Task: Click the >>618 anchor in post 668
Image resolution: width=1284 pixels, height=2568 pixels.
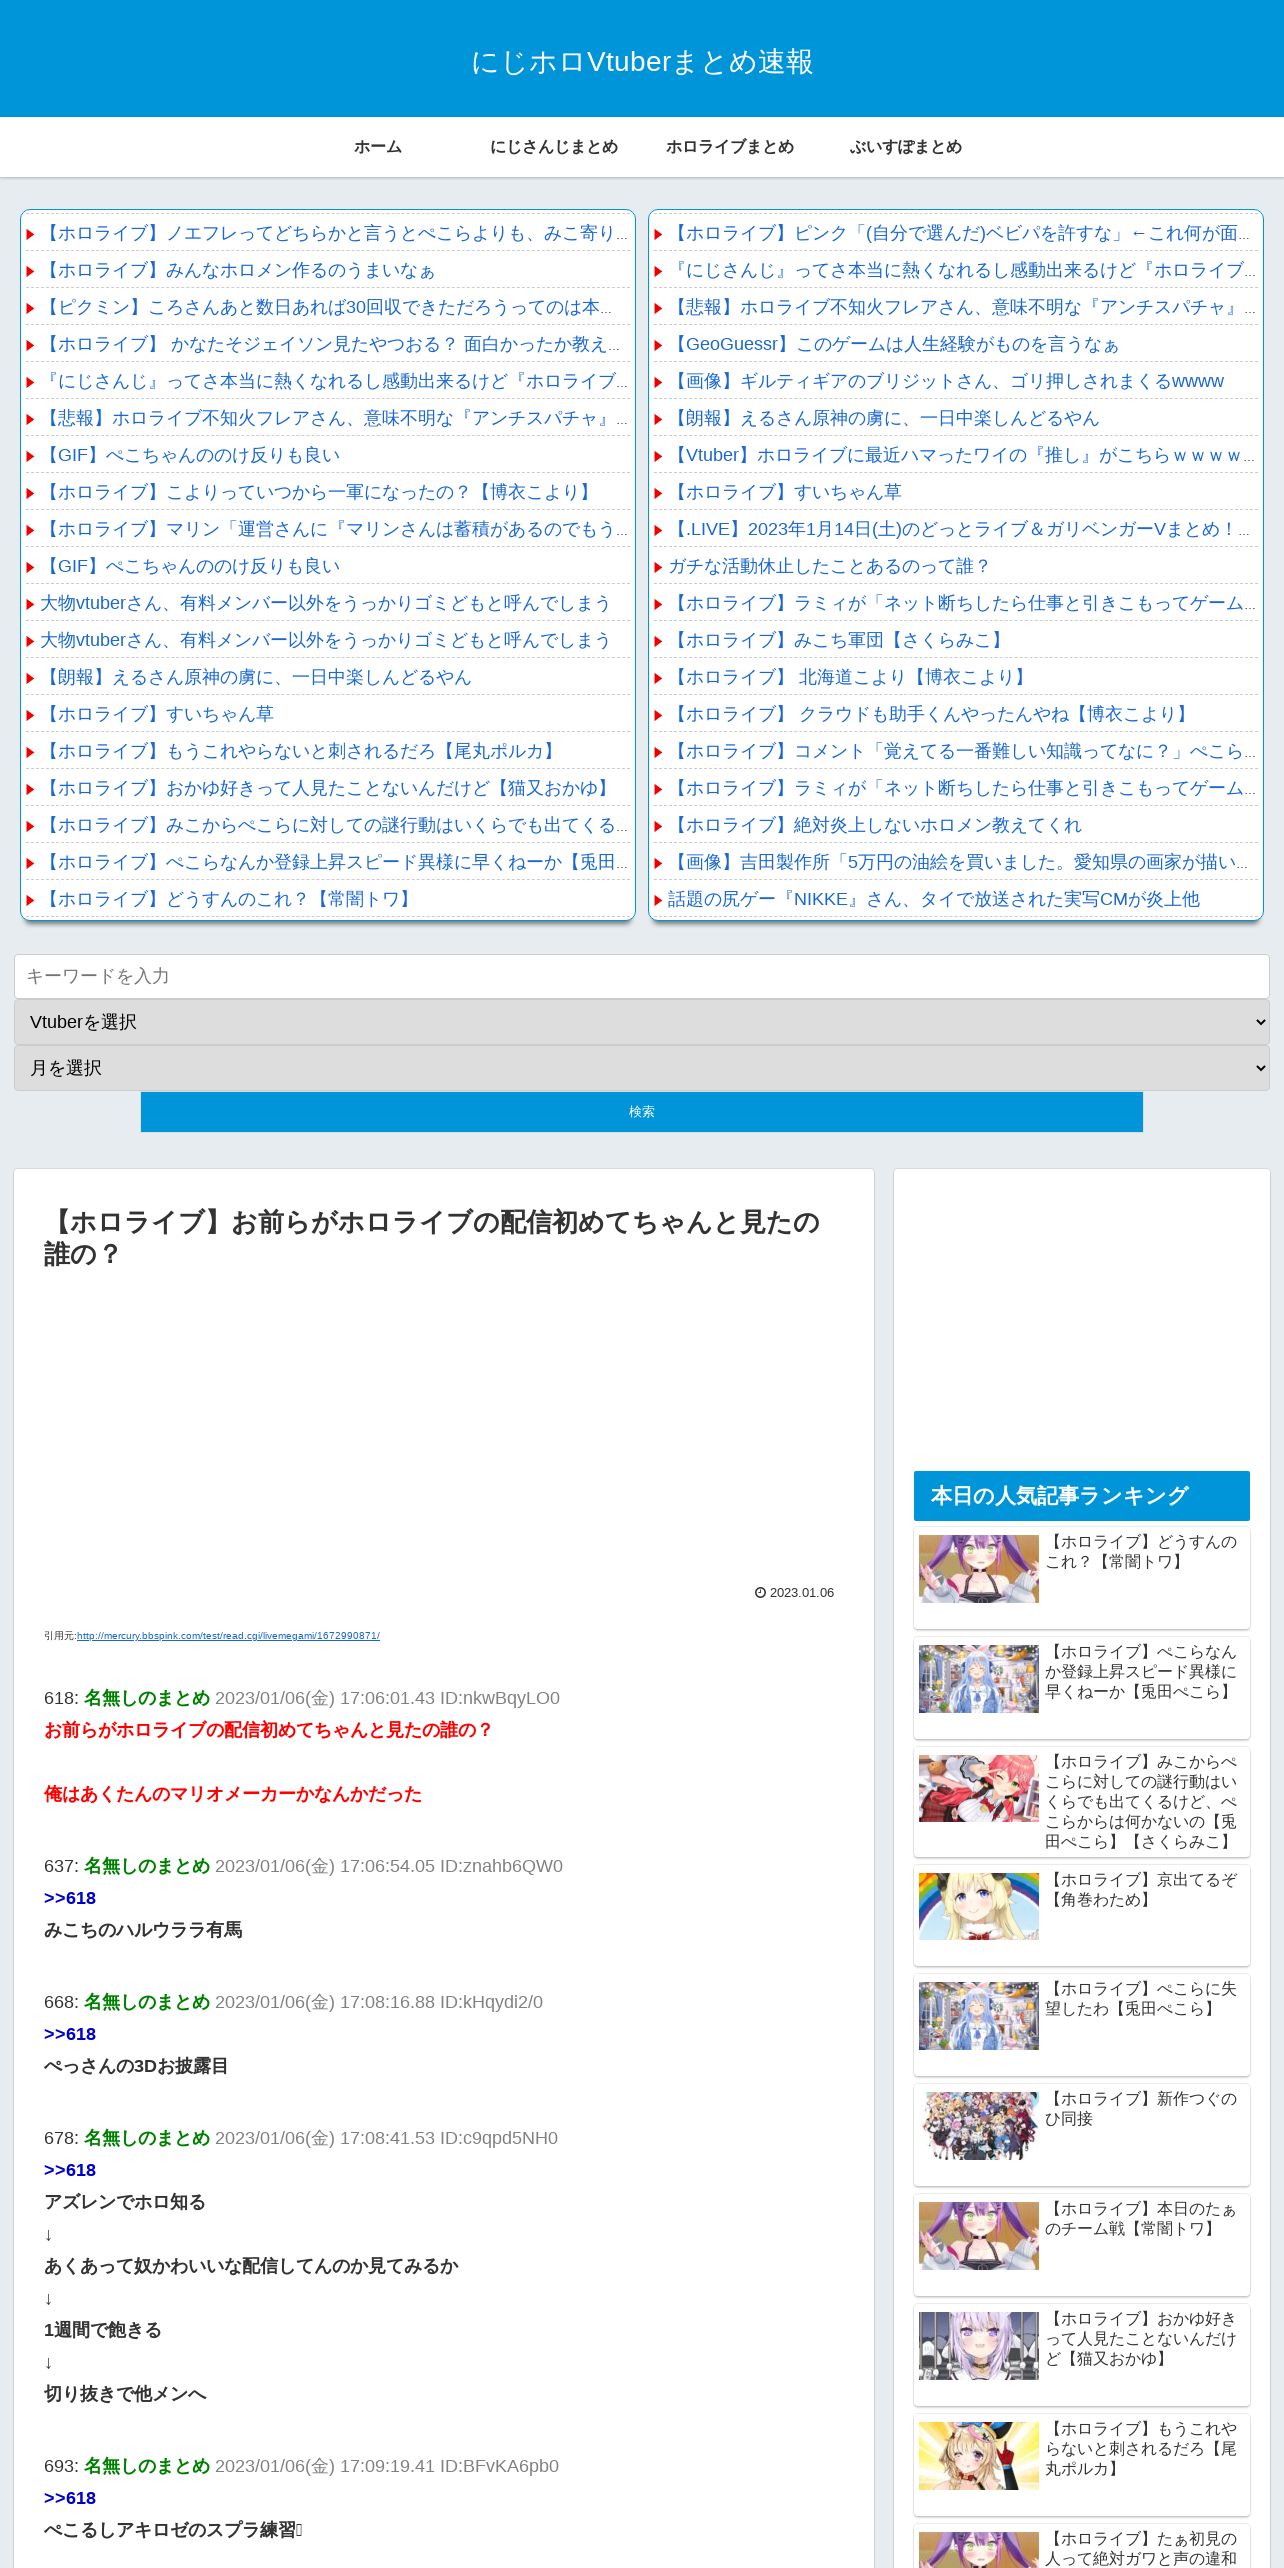Action: coord(70,2034)
